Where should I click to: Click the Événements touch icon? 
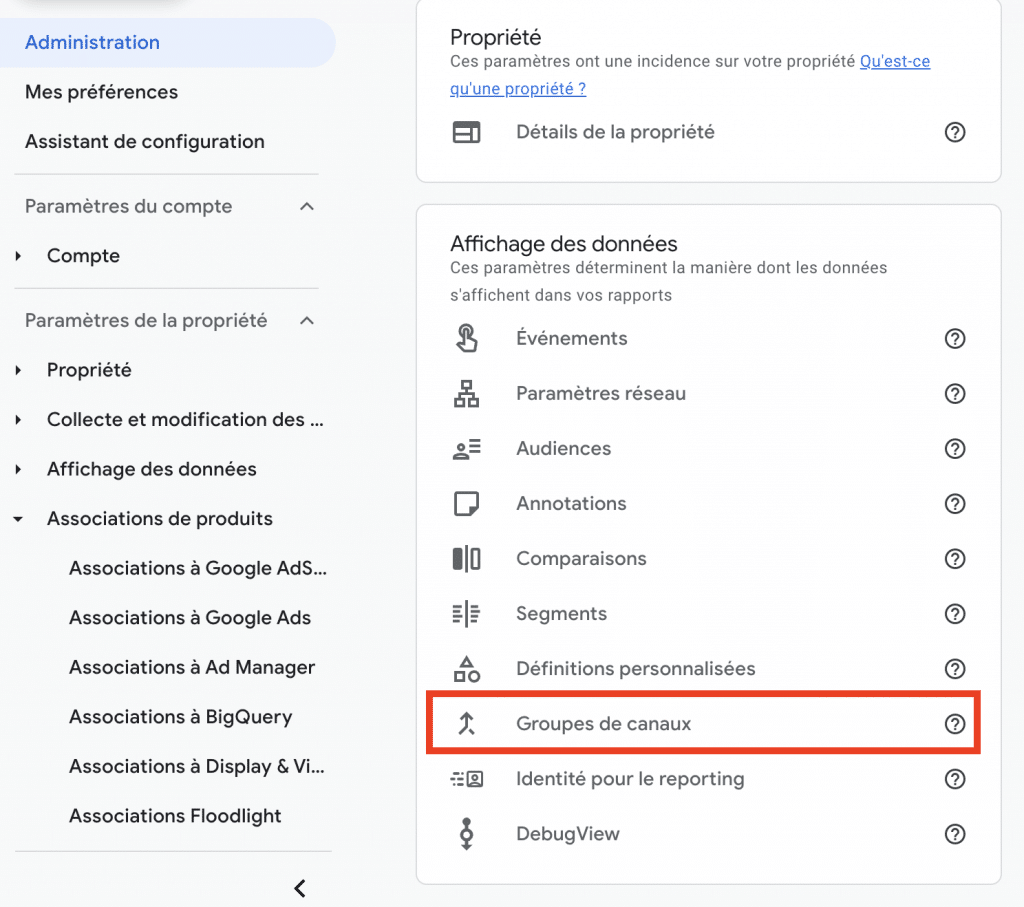[466, 338]
